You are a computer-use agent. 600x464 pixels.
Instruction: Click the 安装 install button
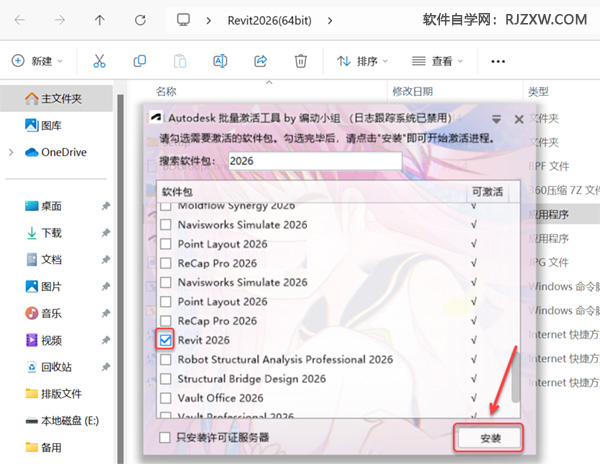point(490,438)
